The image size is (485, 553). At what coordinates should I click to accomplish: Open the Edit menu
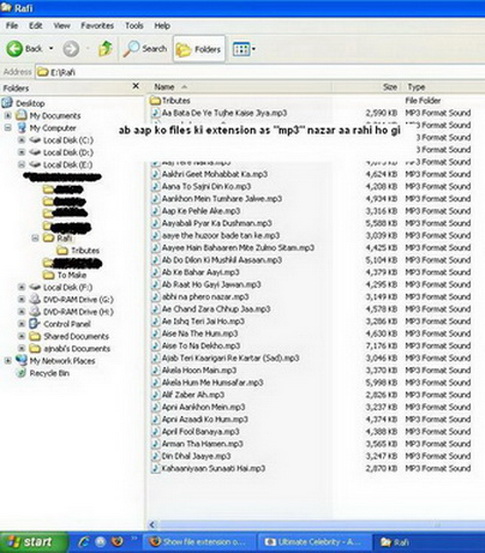pos(36,26)
